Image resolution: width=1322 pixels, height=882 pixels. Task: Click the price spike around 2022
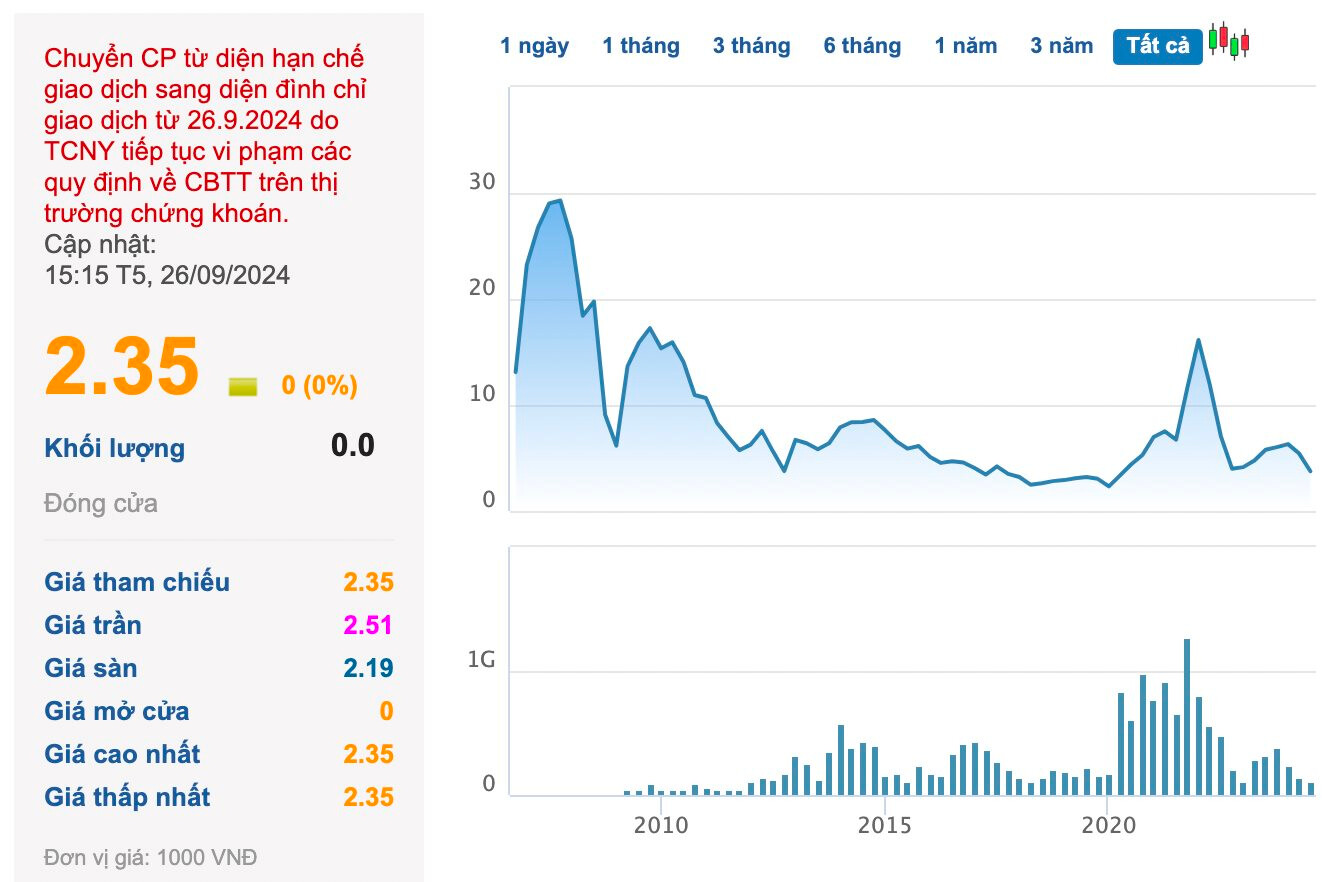pyautogui.click(x=1198, y=341)
